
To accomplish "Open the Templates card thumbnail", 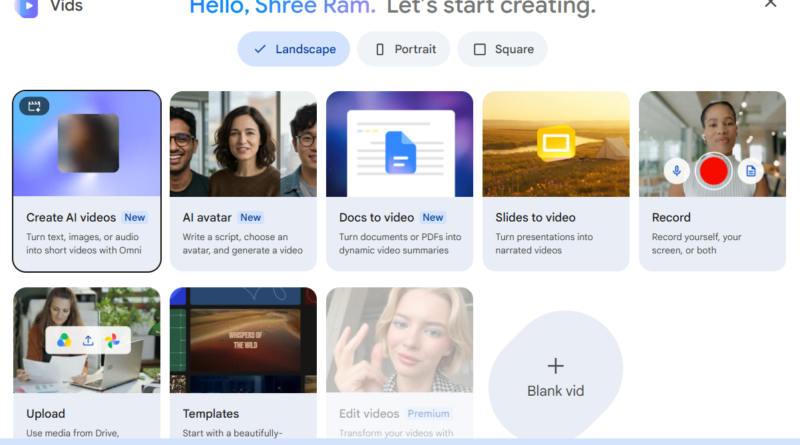I will 243,340.
